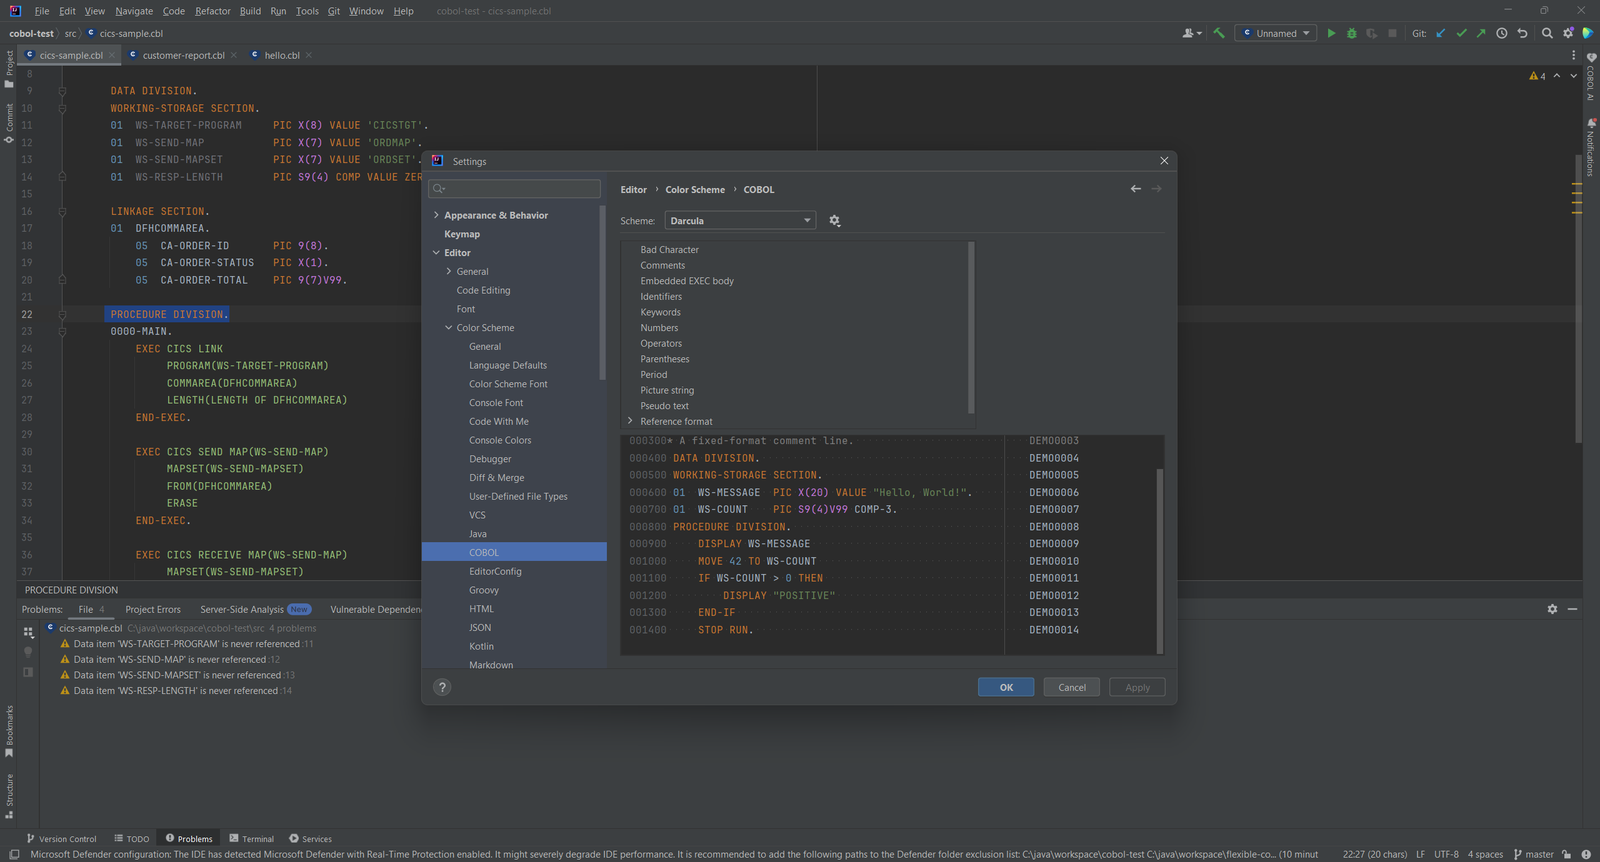Click the settings search field
This screenshot has height=862, width=1600.
514,188
